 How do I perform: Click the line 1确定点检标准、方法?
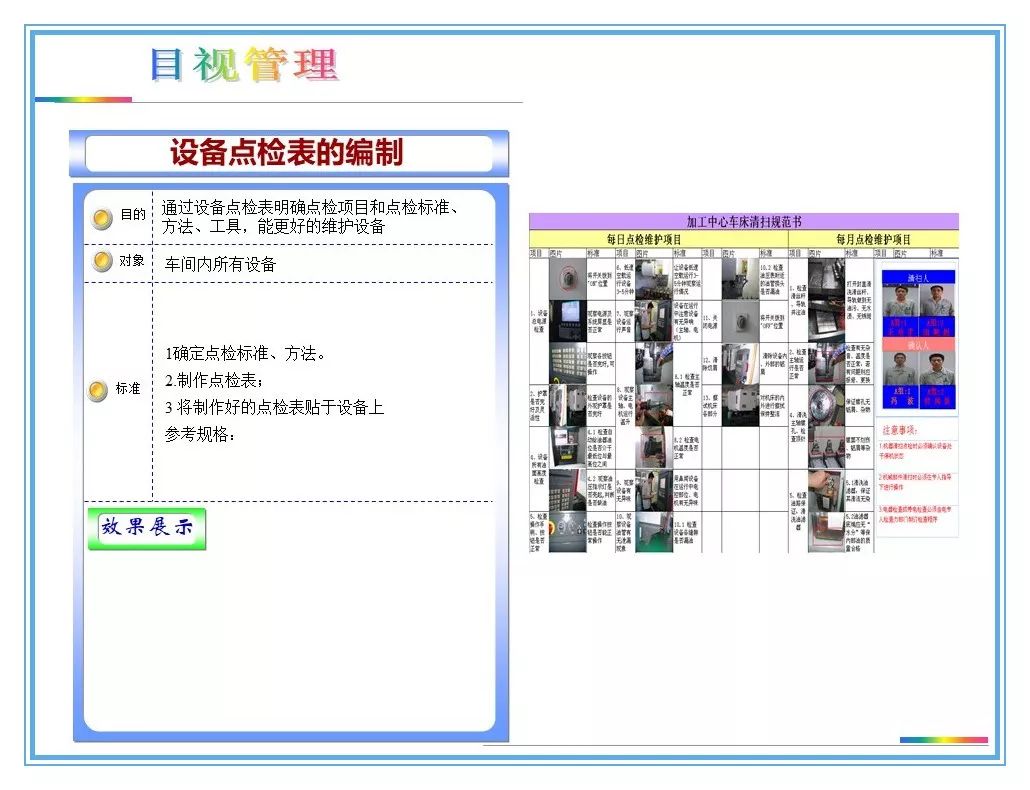coord(246,353)
